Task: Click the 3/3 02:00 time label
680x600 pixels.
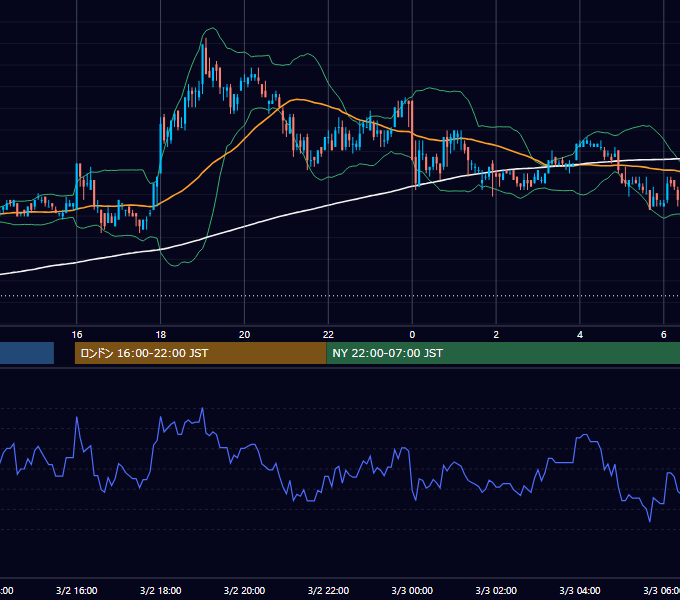Action: coord(496,590)
